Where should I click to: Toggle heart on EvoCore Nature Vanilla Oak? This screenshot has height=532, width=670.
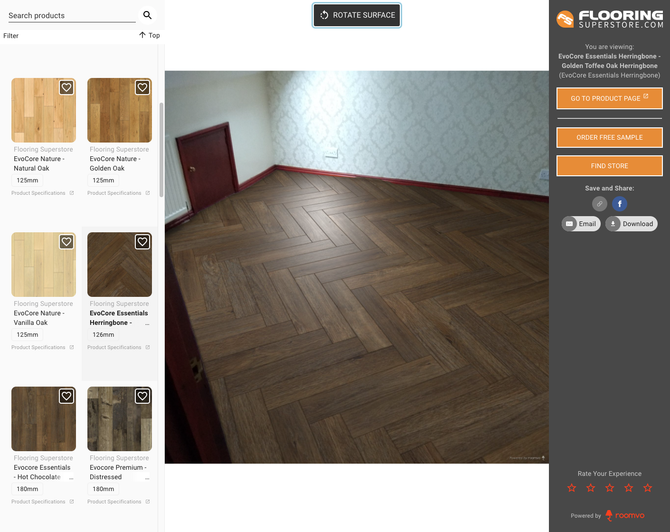click(x=66, y=242)
